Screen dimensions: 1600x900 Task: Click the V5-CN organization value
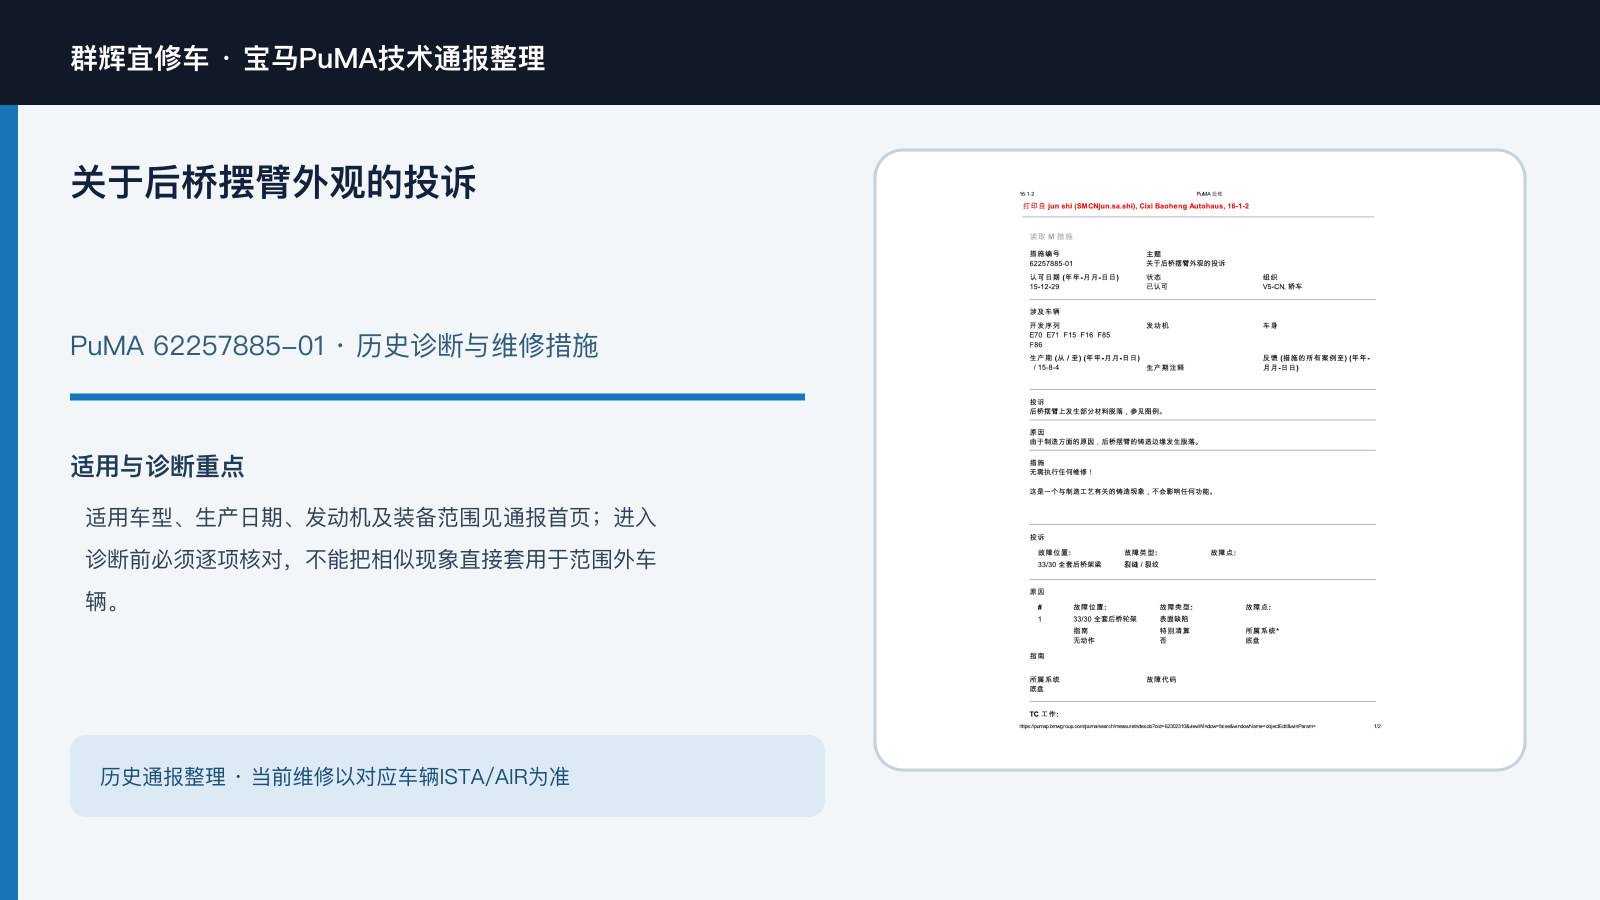[x=1282, y=287]
